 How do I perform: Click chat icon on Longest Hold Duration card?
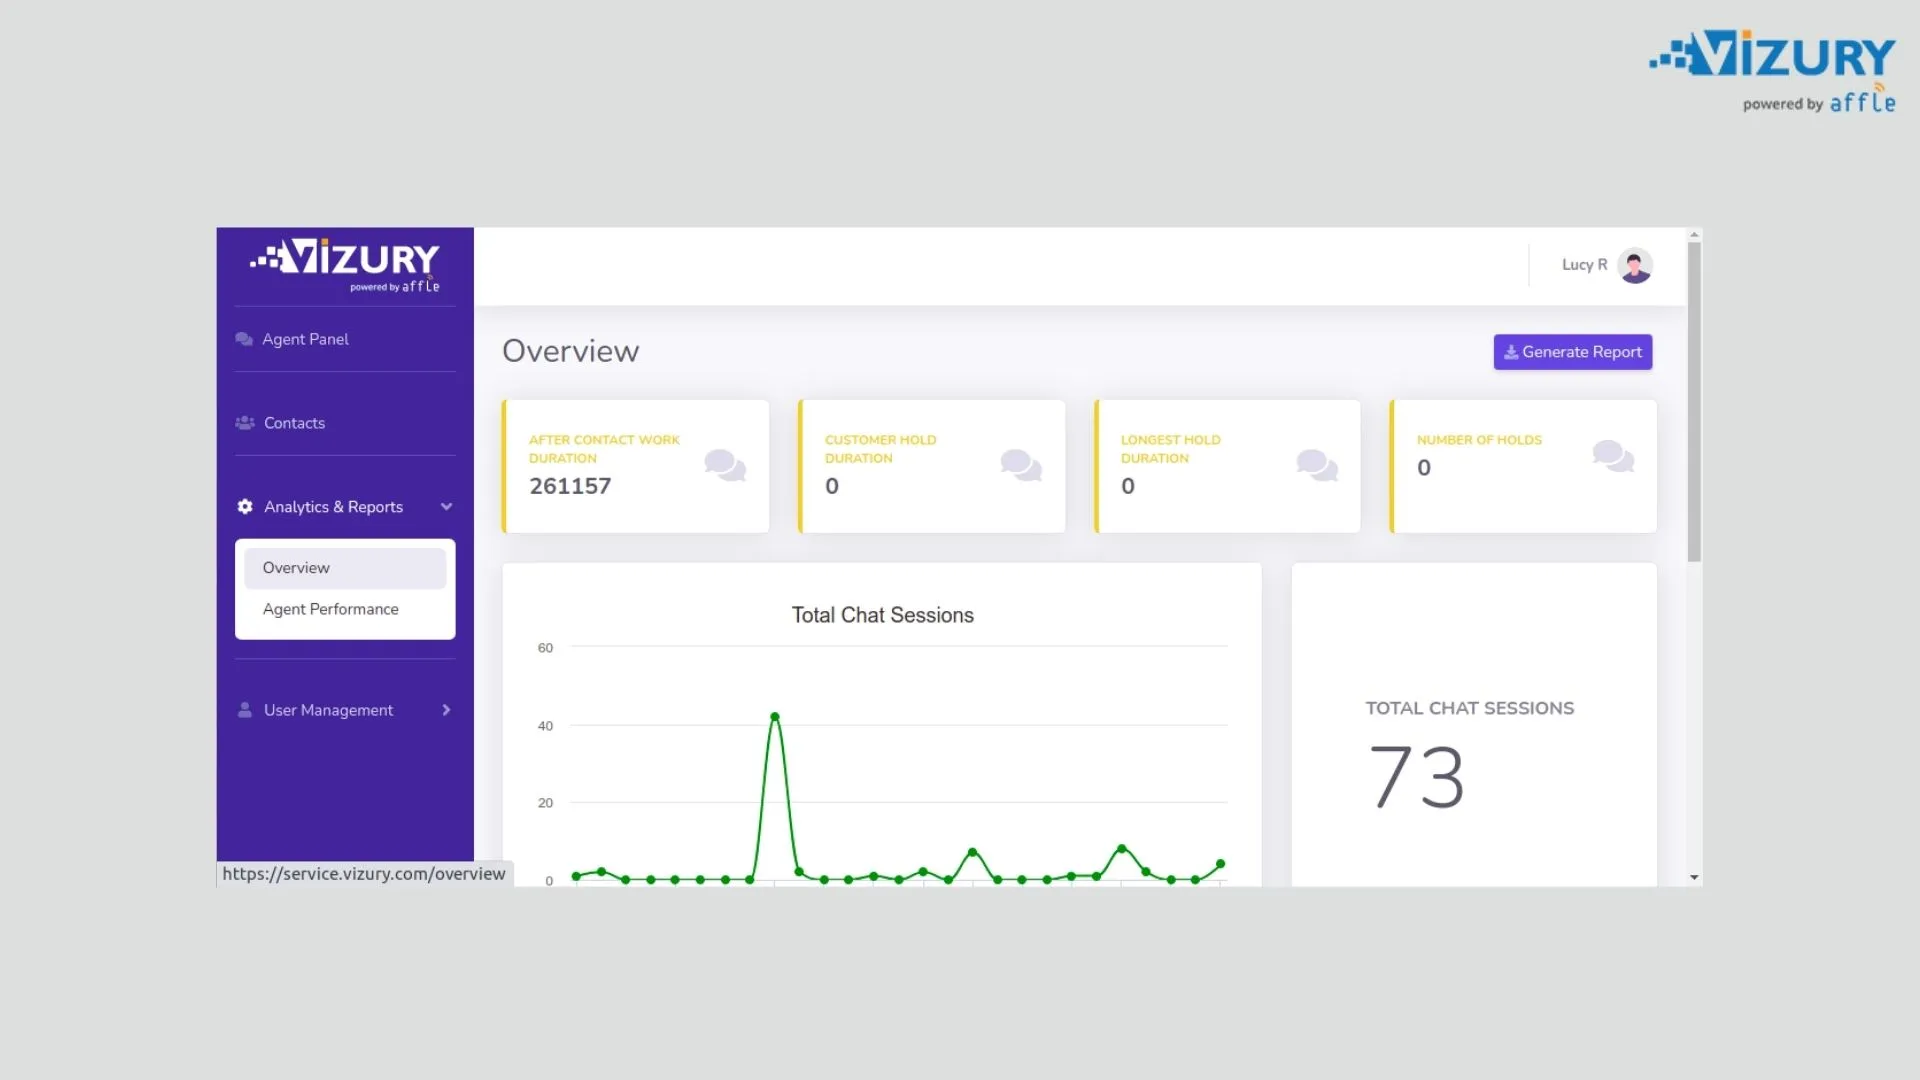(x=1317, y=465)
